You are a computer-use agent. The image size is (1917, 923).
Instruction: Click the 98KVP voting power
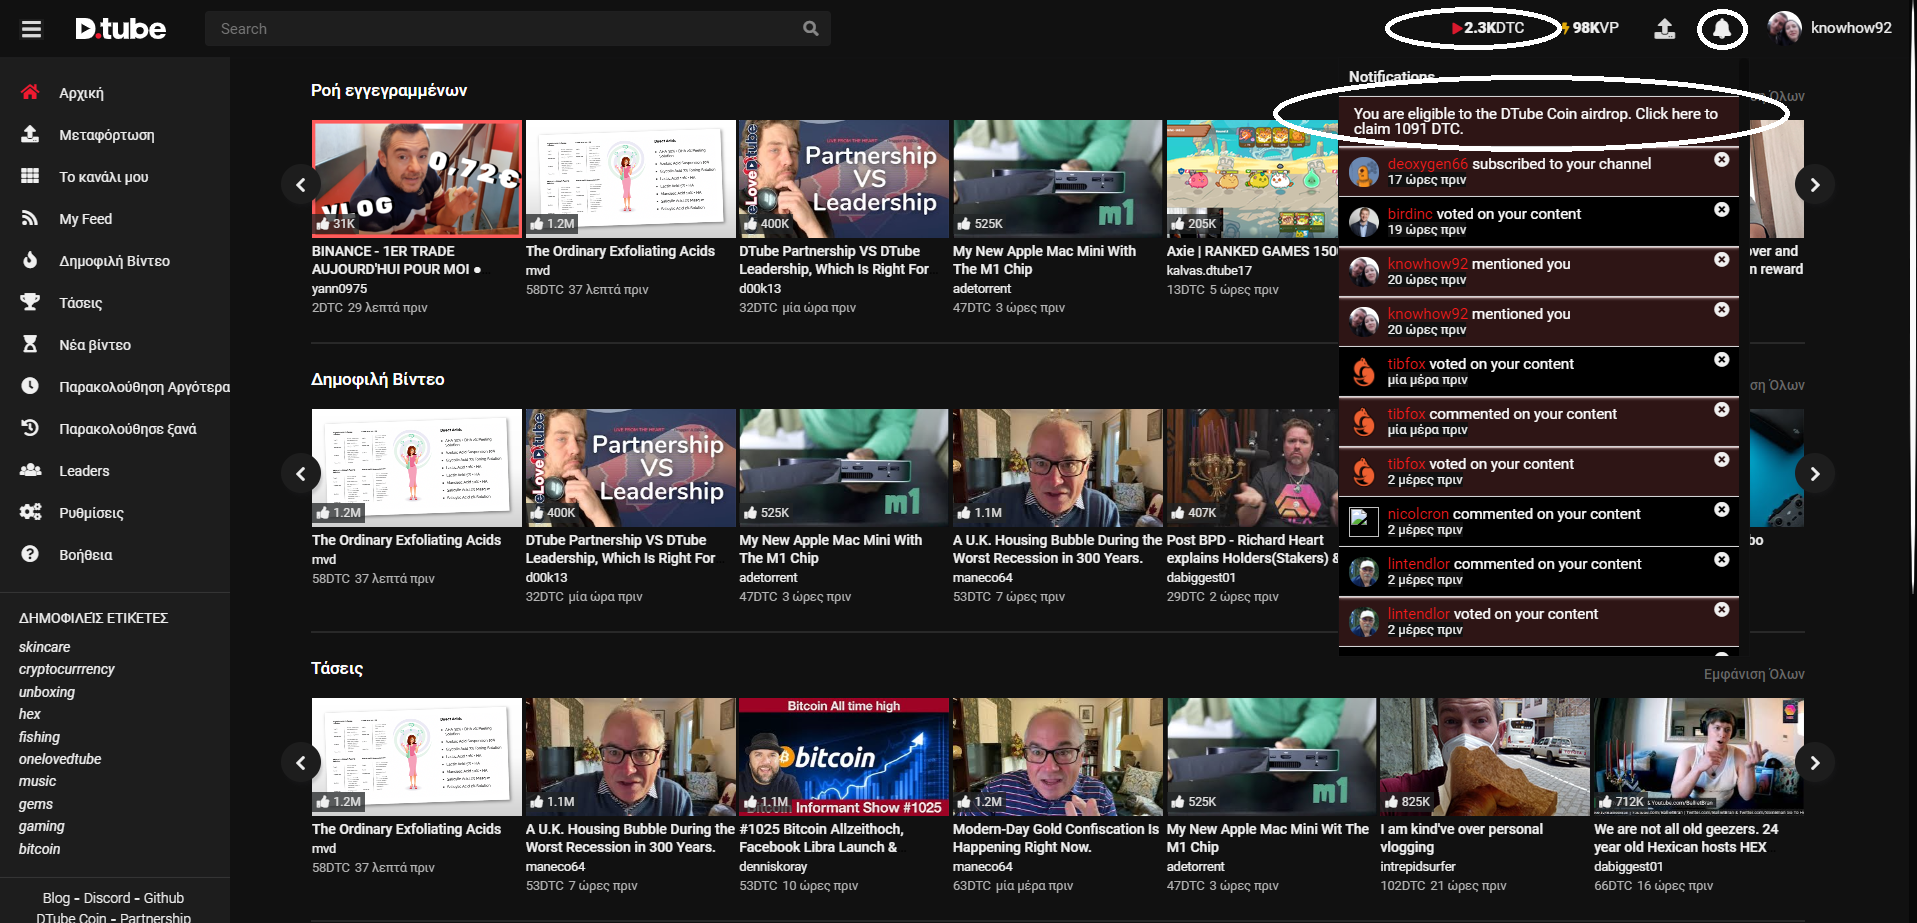(x=1590, y=28)
